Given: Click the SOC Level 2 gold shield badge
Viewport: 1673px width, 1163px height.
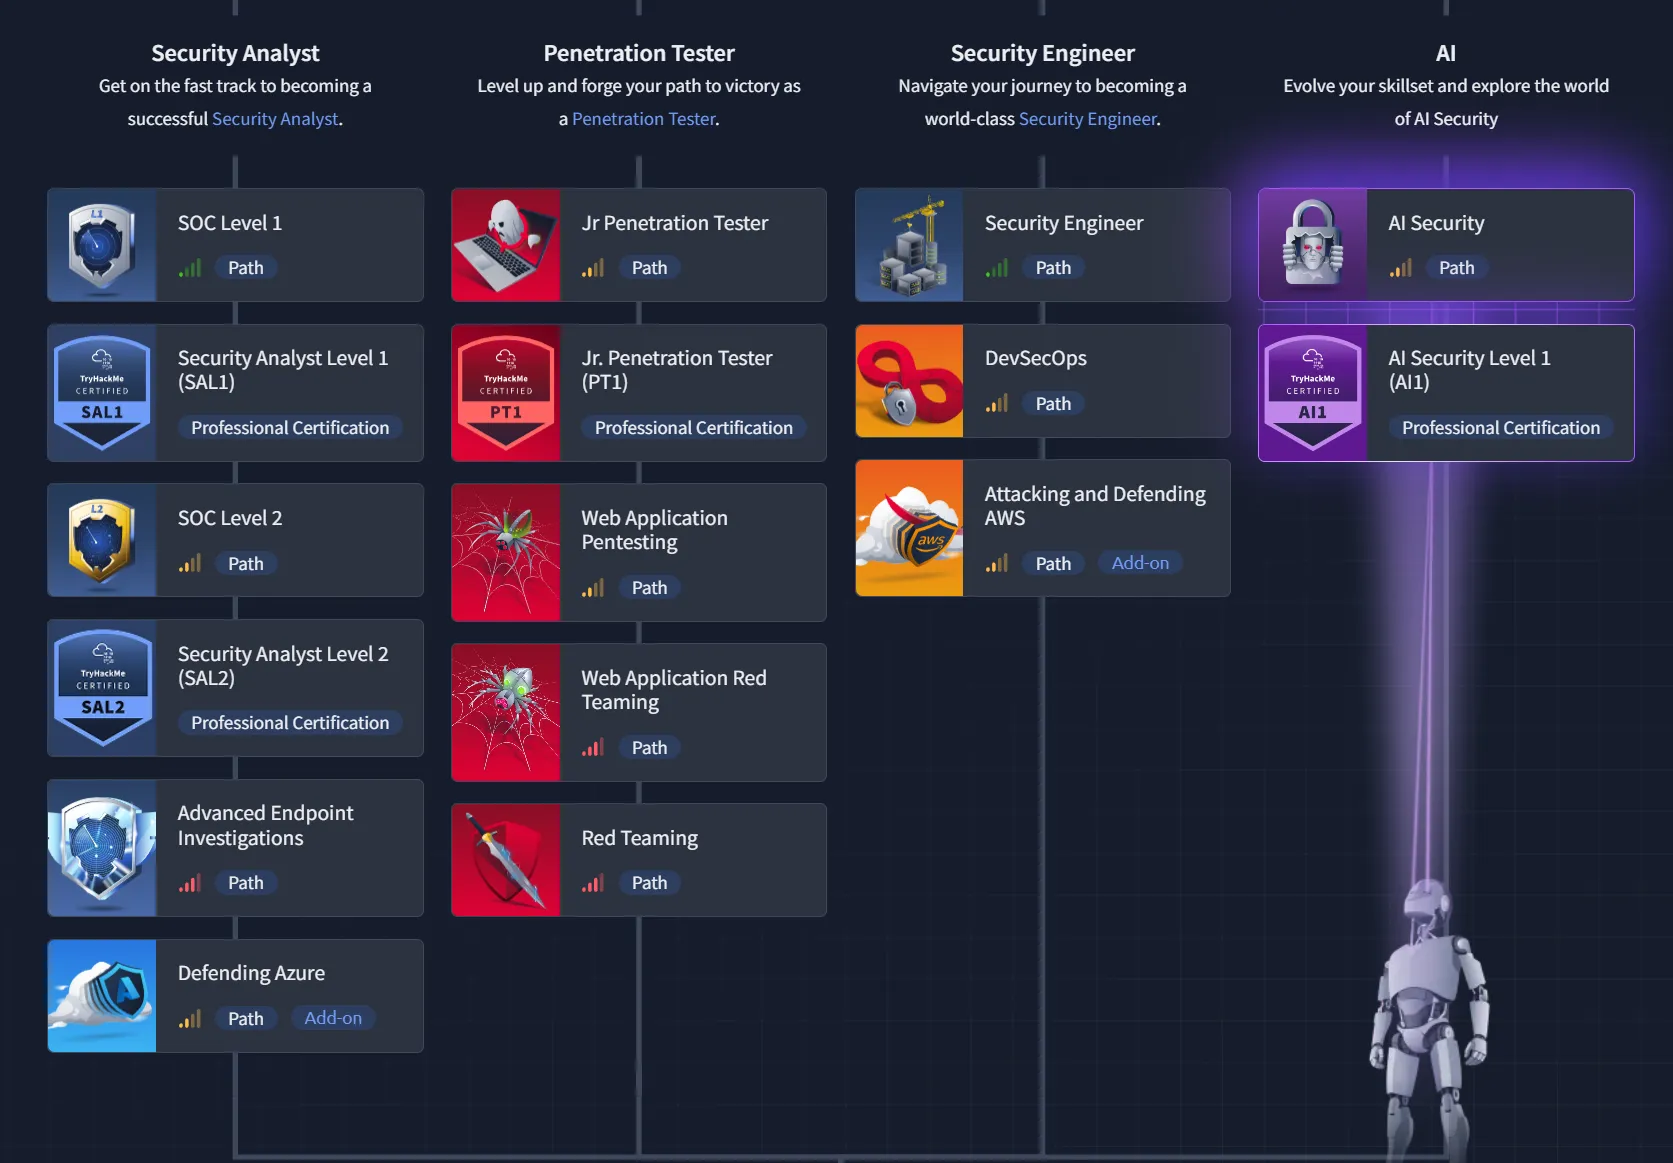Looking at the screenshot, I should pos(102,540).
